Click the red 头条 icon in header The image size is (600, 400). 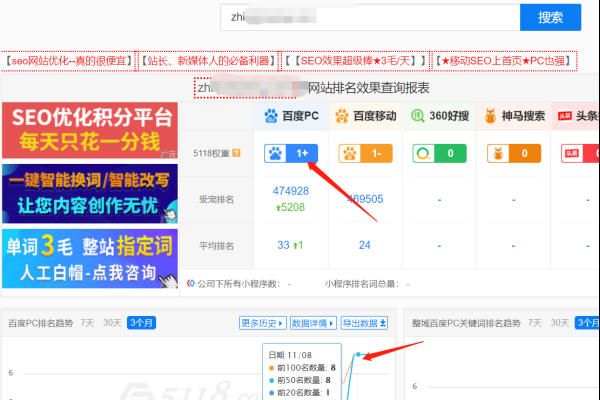point(565,116)
